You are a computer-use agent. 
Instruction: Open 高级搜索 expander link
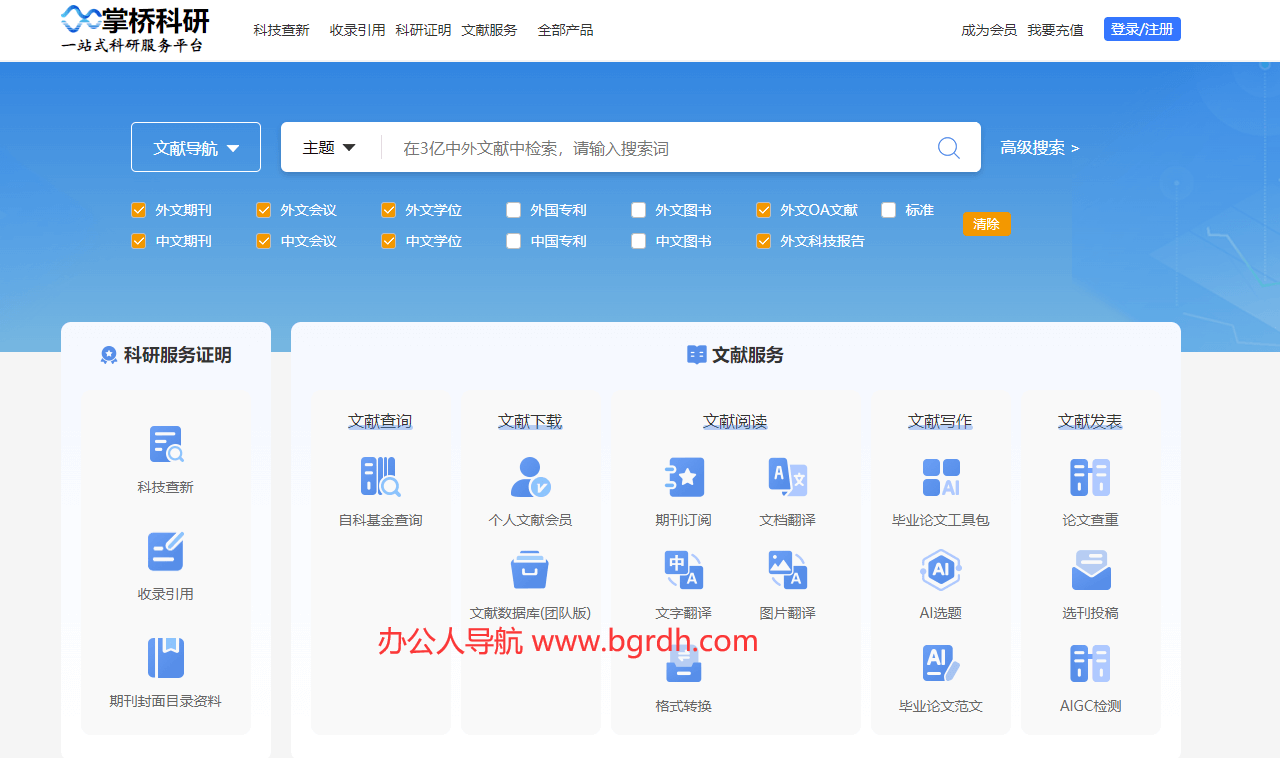coord(1039,148)
